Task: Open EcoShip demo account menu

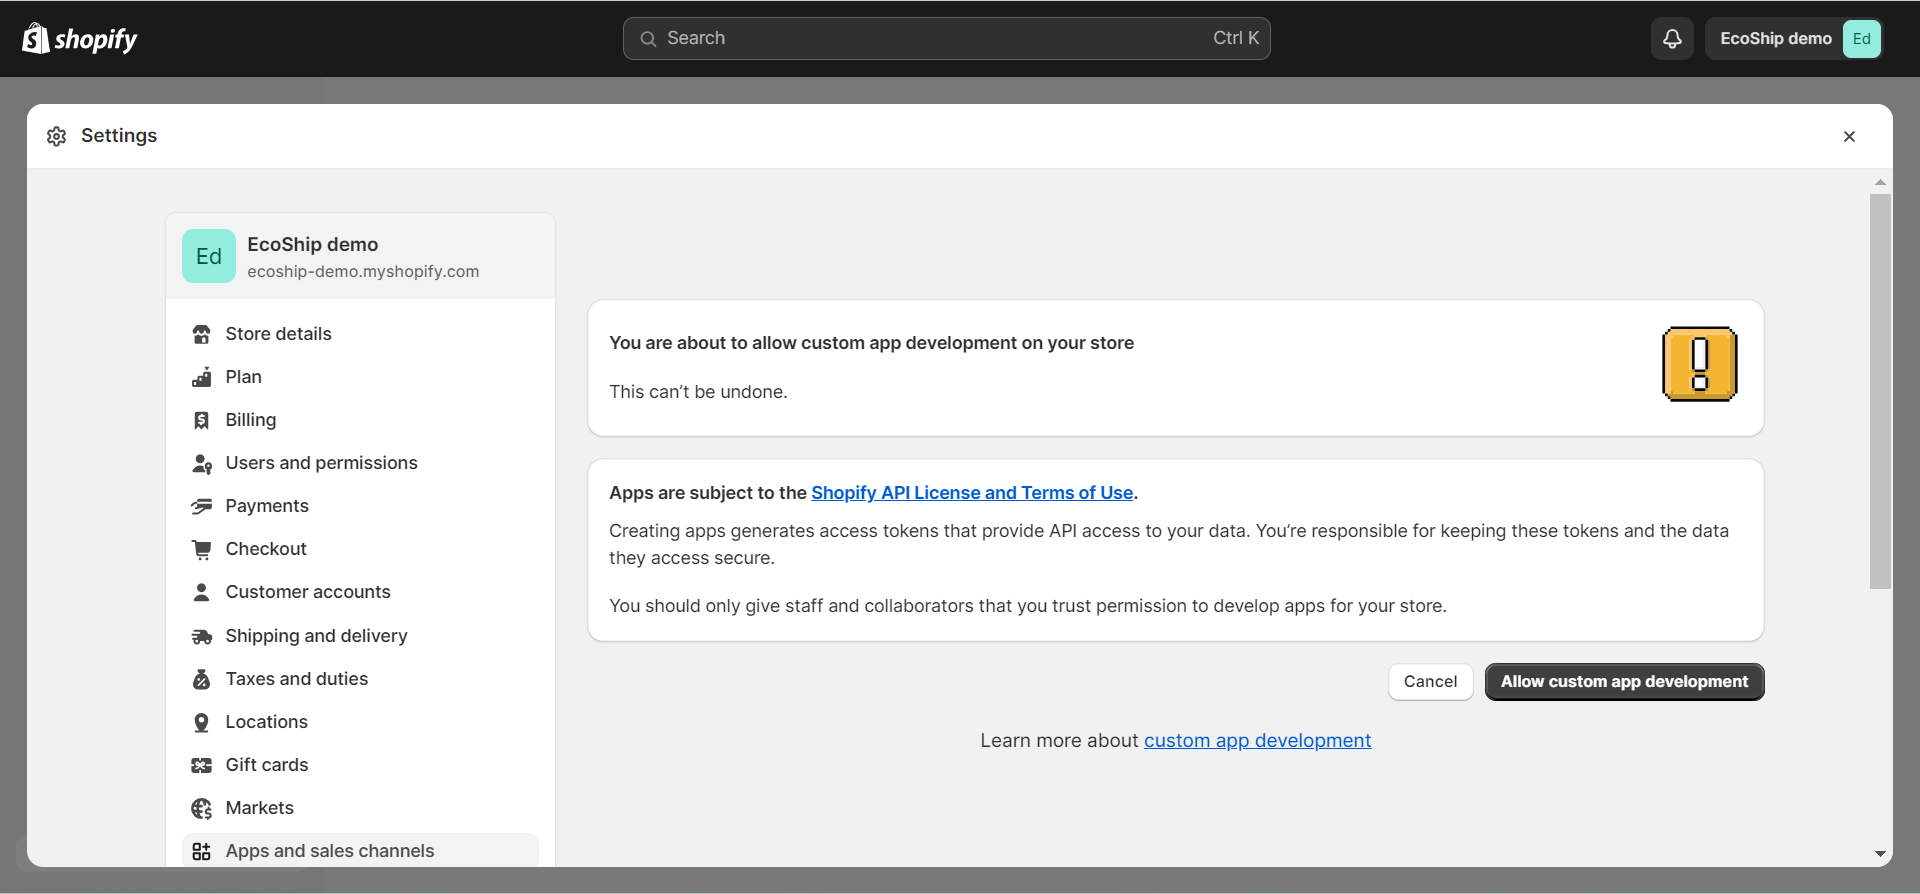Action: click(x=1794, y=39)
